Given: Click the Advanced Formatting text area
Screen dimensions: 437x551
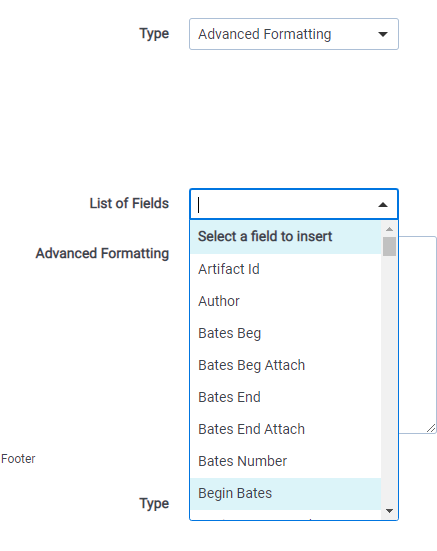Looking at the screenshot, I should point(418,335).
